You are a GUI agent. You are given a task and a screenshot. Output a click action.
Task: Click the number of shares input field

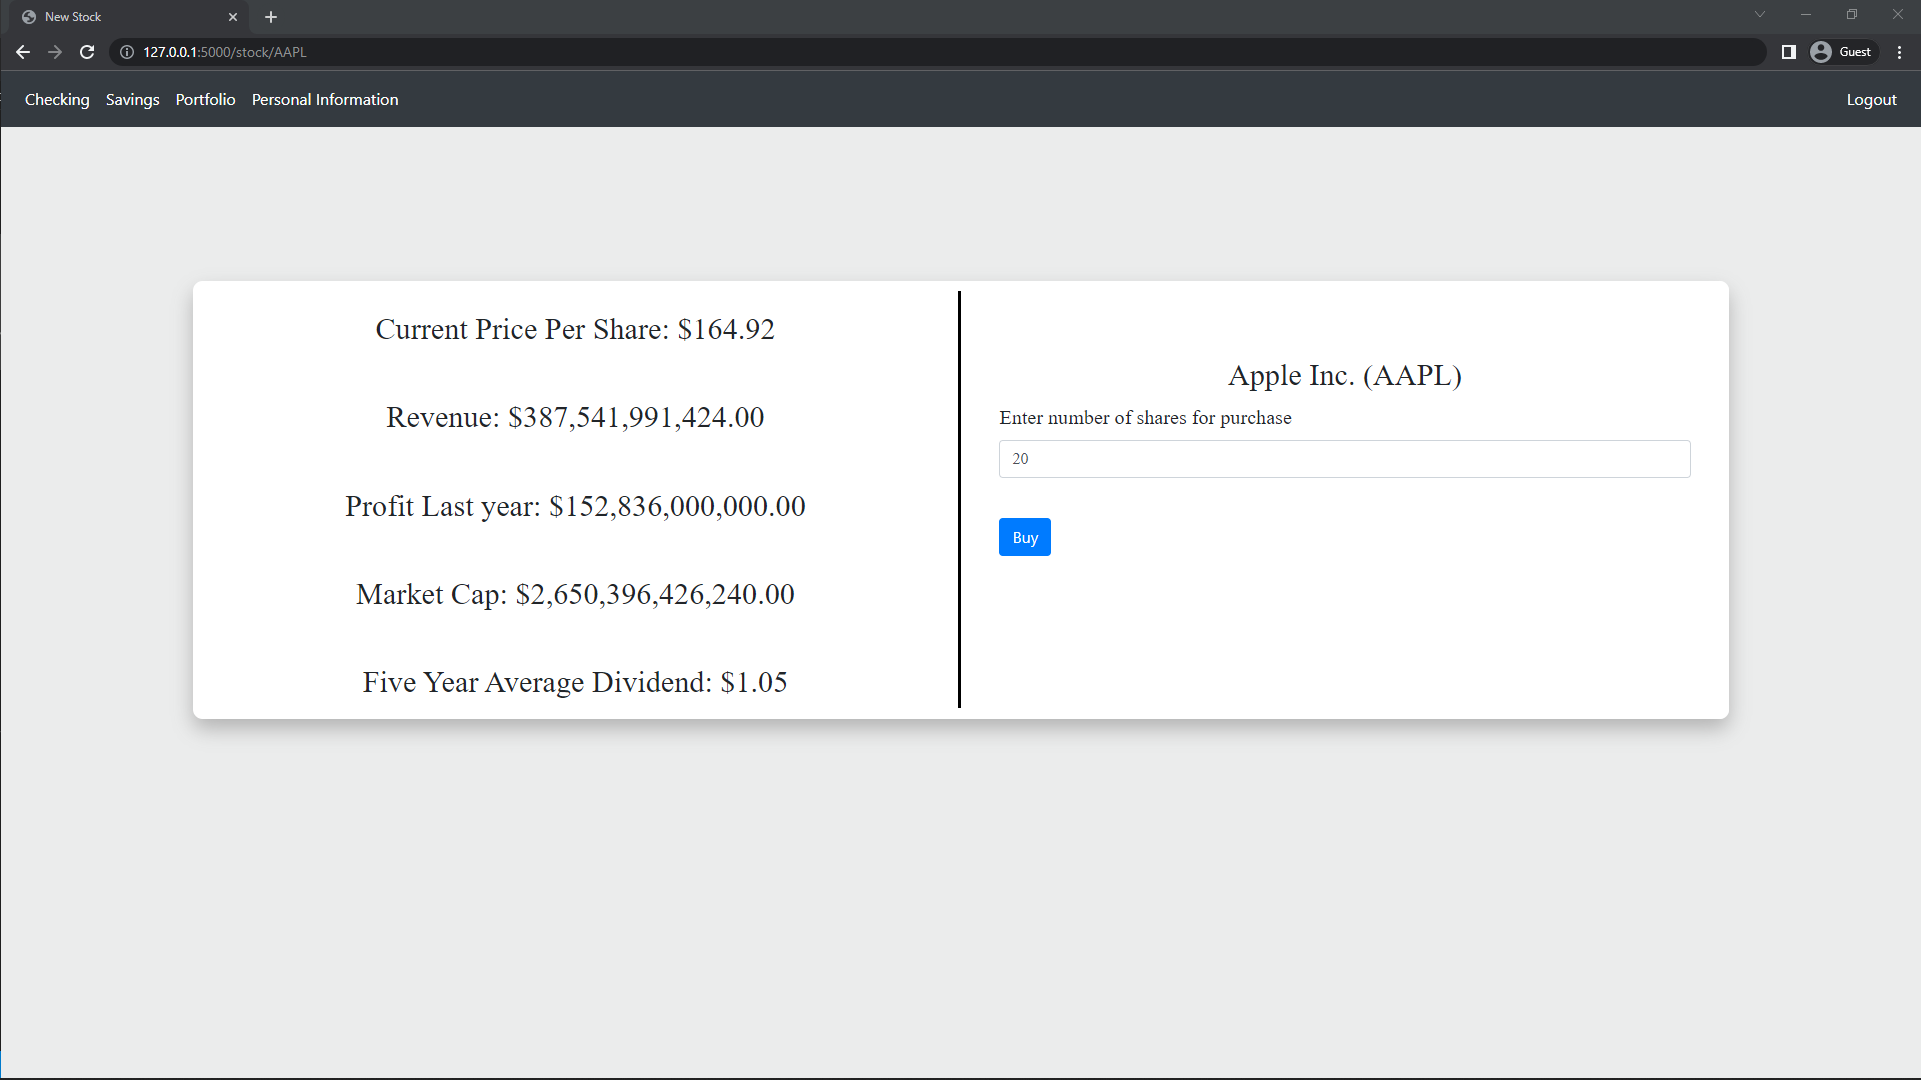(x=1344, y=459)
